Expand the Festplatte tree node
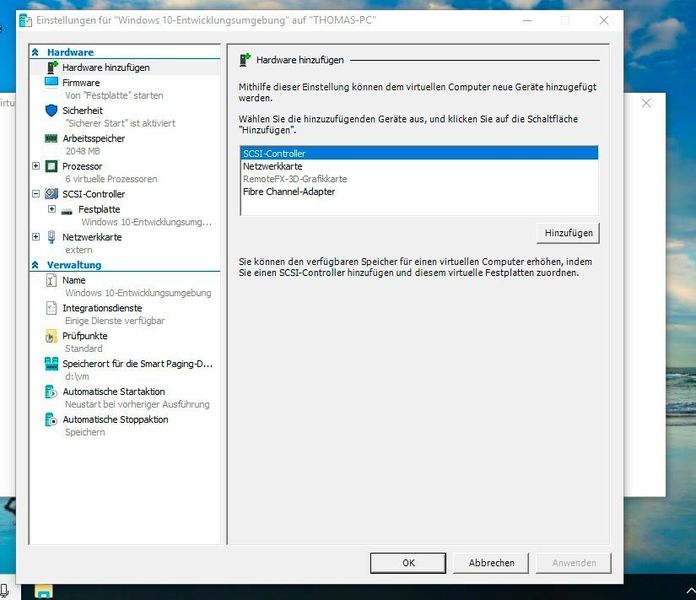The height and width of the screenshot is (600, 696). pyautogui.click(x=52, y=209)
